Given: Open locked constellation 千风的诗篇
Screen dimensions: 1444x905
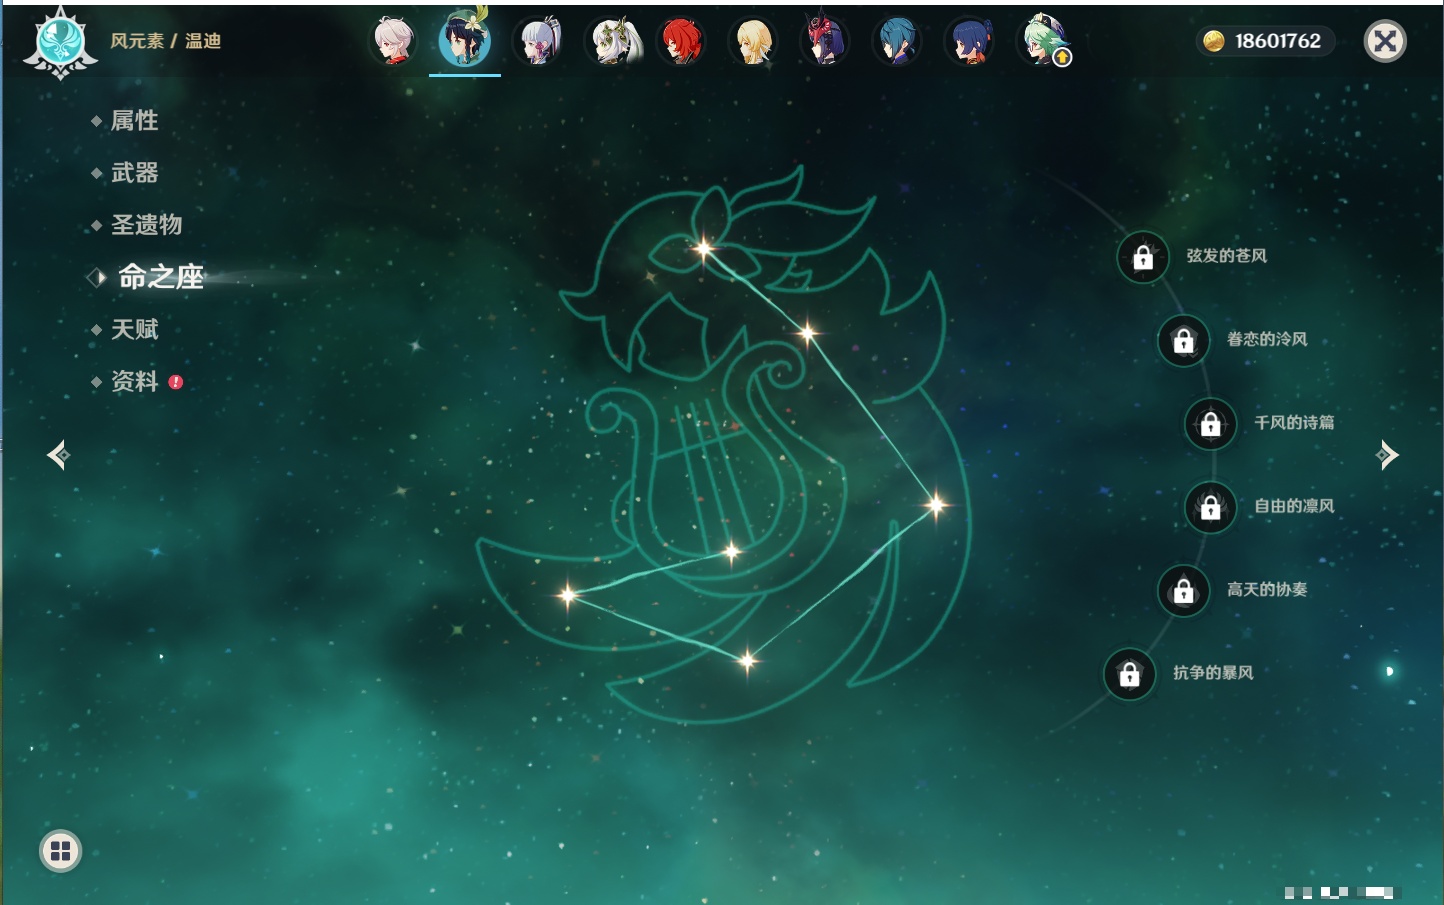Looking at the screenshot, I should coord(1210,424).
